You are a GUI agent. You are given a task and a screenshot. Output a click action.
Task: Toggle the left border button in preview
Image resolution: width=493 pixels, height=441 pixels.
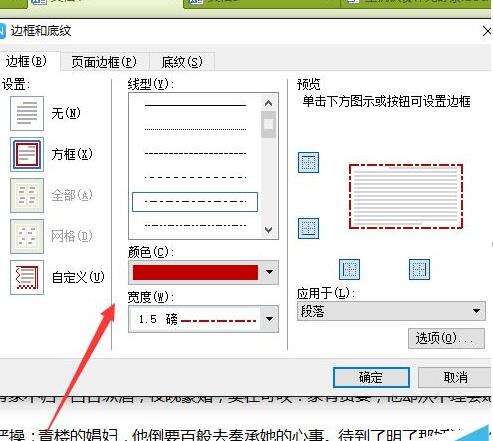coord(349,269)
